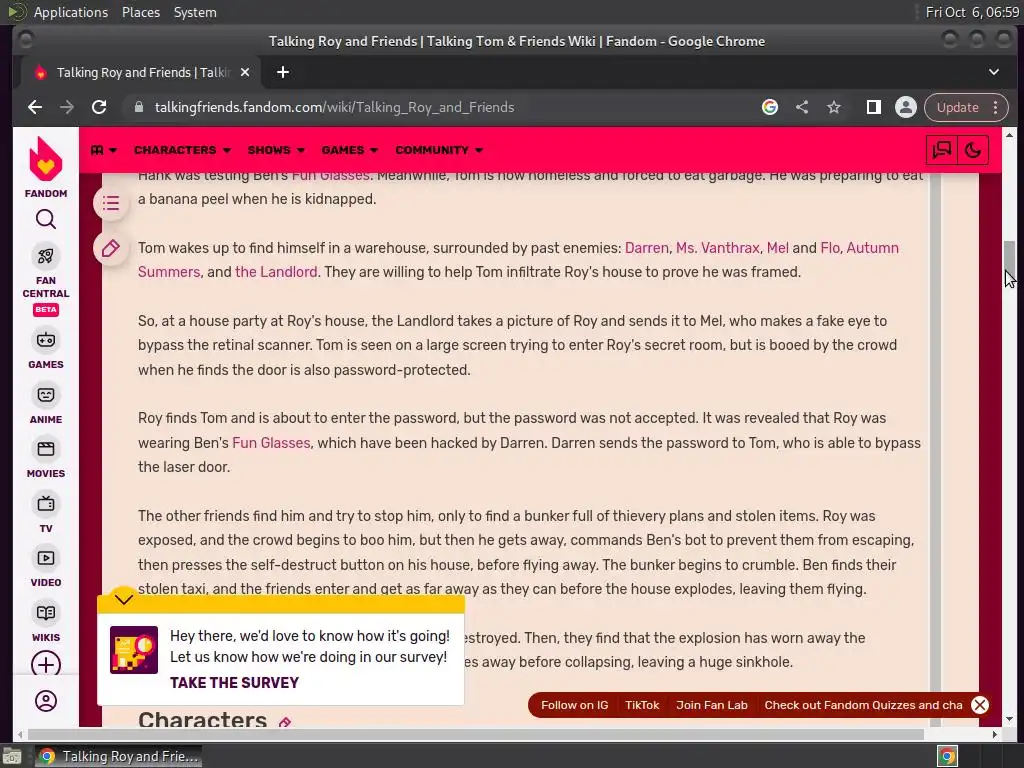The image size is (1024, 768).
Task: Close the Talking Roy and Friends tab
Action: click(245, 72)
